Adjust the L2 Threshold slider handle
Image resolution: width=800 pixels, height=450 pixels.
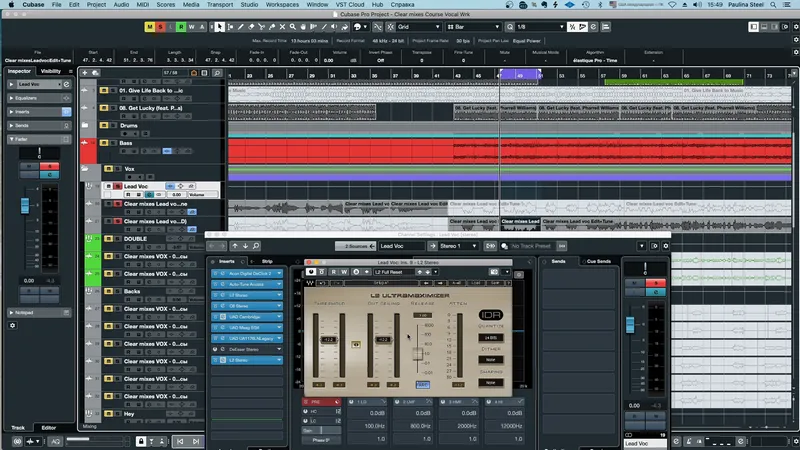tap(329, 340)
